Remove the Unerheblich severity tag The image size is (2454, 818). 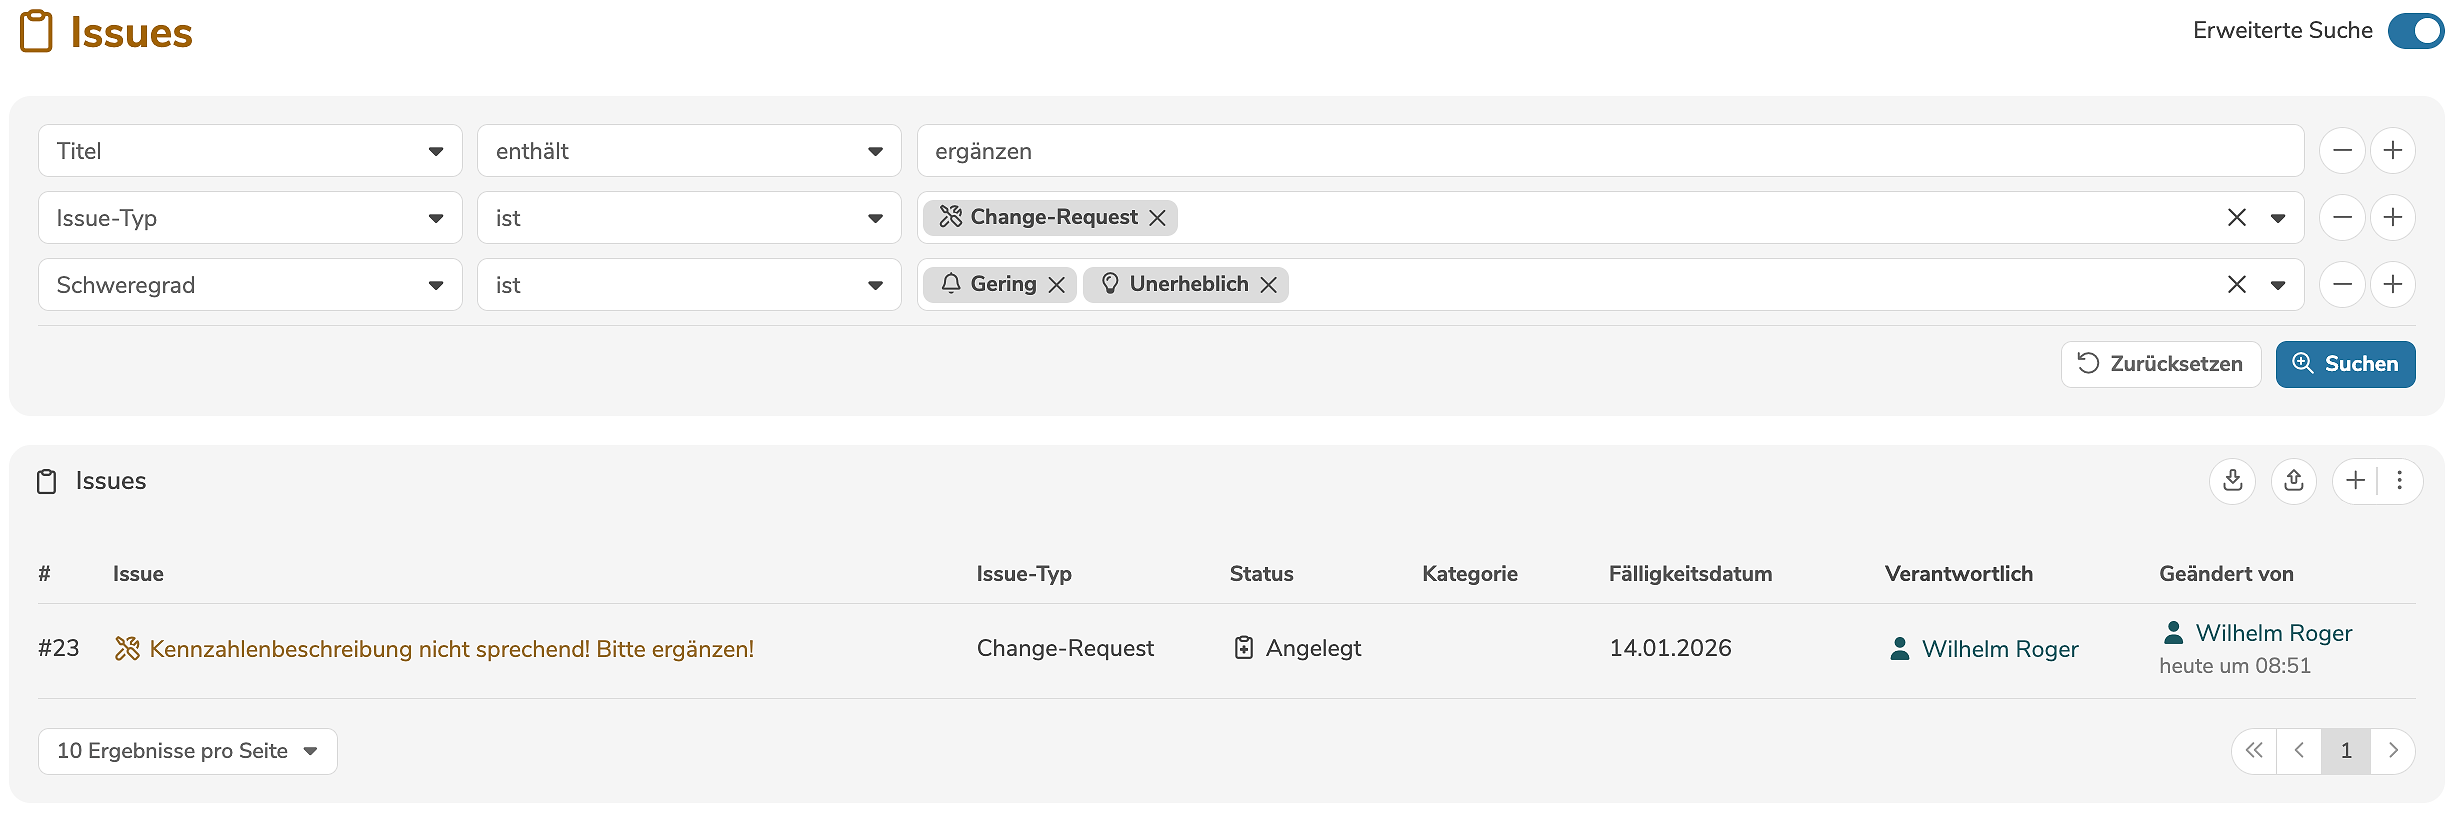click(x=1269, y=285)
